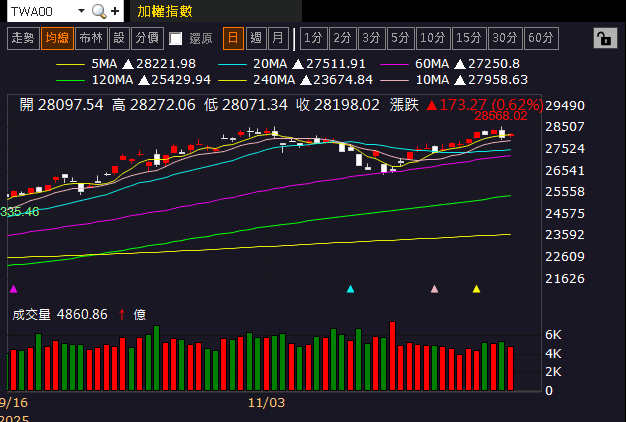Click the 21626 price axis label
This screenshot has width=626, height=422.
565,278
